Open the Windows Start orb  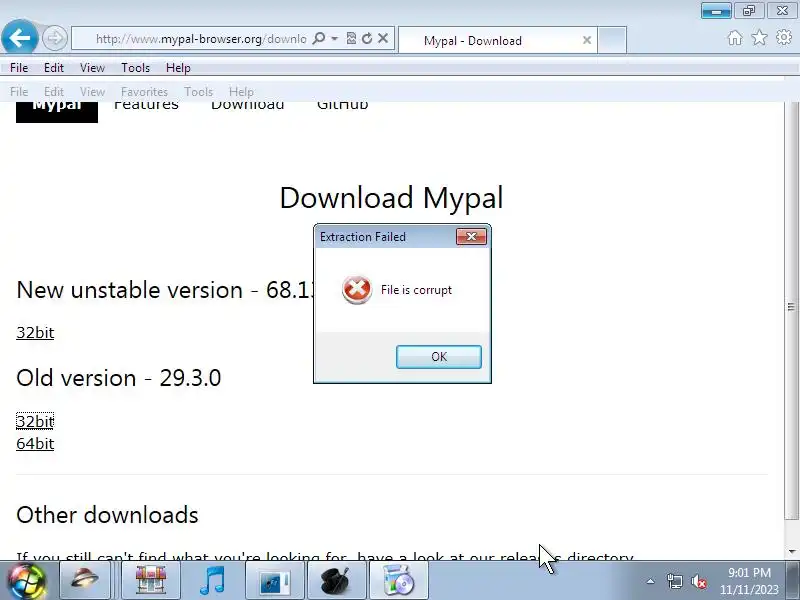click(27, 581)
